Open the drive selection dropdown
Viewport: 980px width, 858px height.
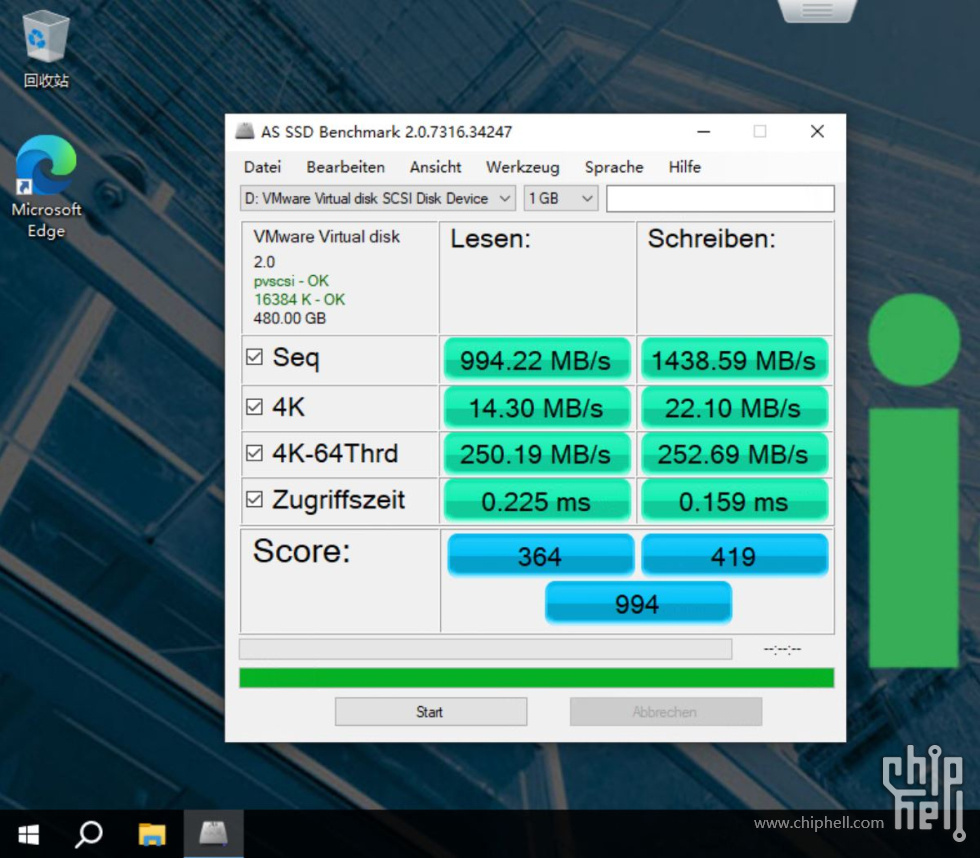[x=378, y=198]
